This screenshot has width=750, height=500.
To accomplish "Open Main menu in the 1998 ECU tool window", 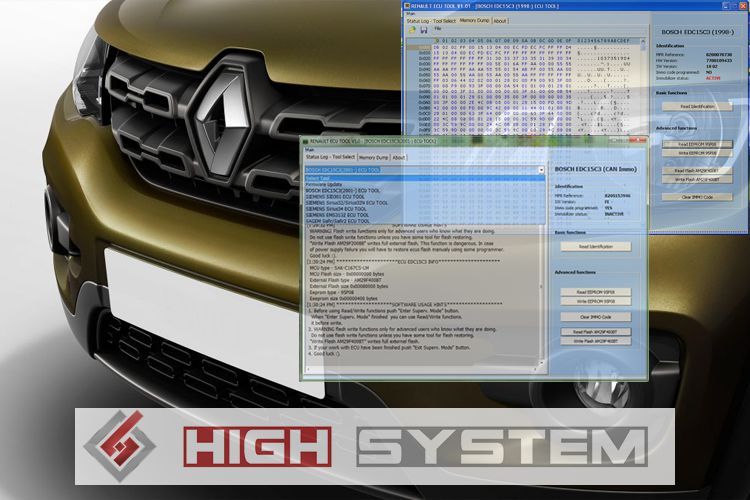I will pyautogui.click(x=410, y=14).
